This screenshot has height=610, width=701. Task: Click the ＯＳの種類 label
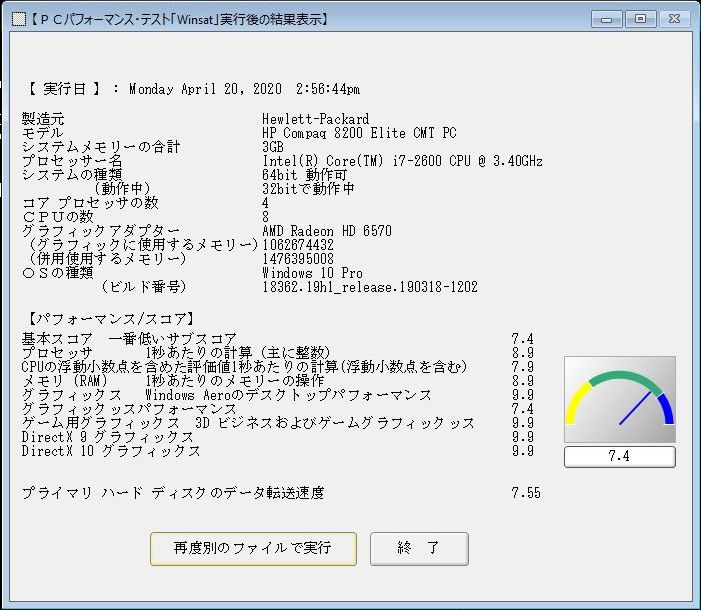point(57,273)
